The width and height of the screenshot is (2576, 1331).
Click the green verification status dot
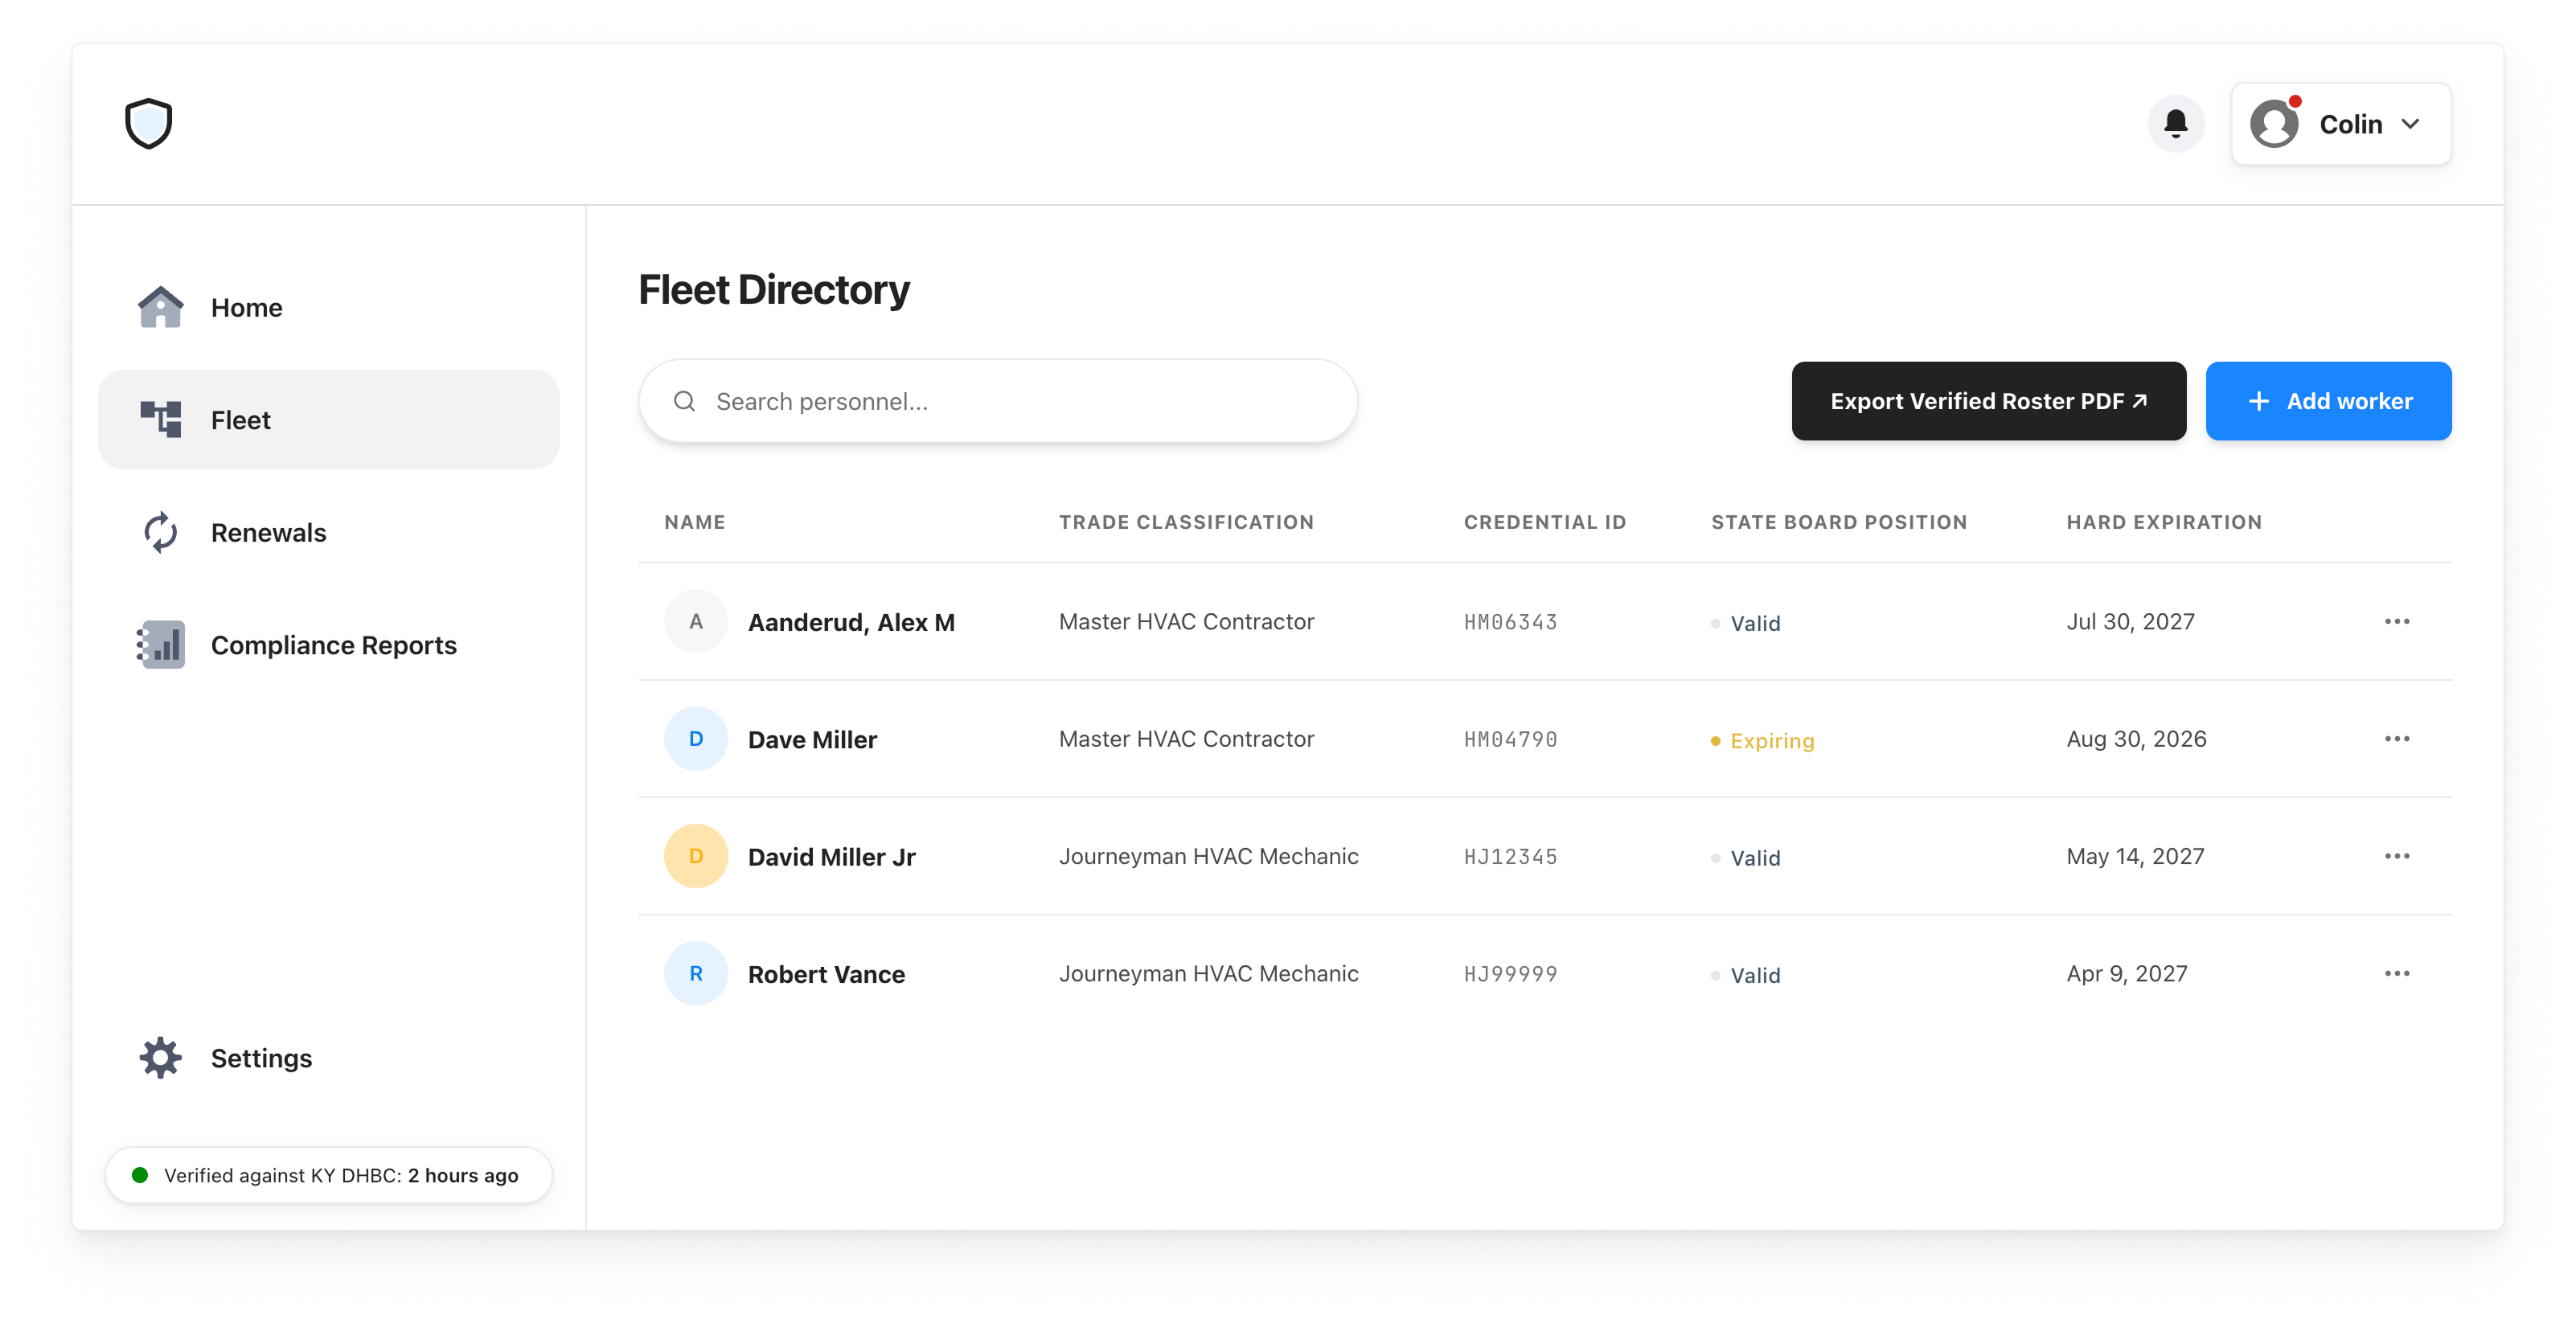[x=140, y=1175]
